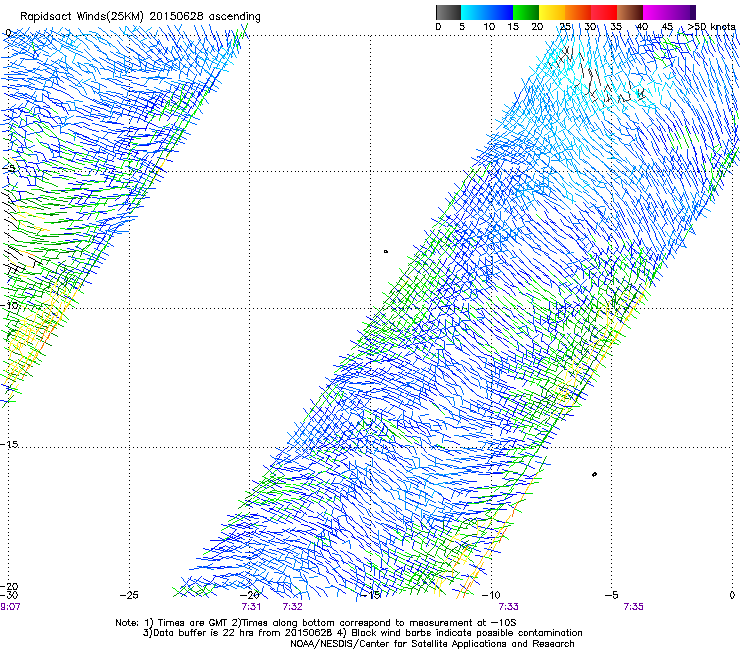This screenshot has width=740, height=650.
Task: Click the '0' legend scale label
Action: pos(438,27)
